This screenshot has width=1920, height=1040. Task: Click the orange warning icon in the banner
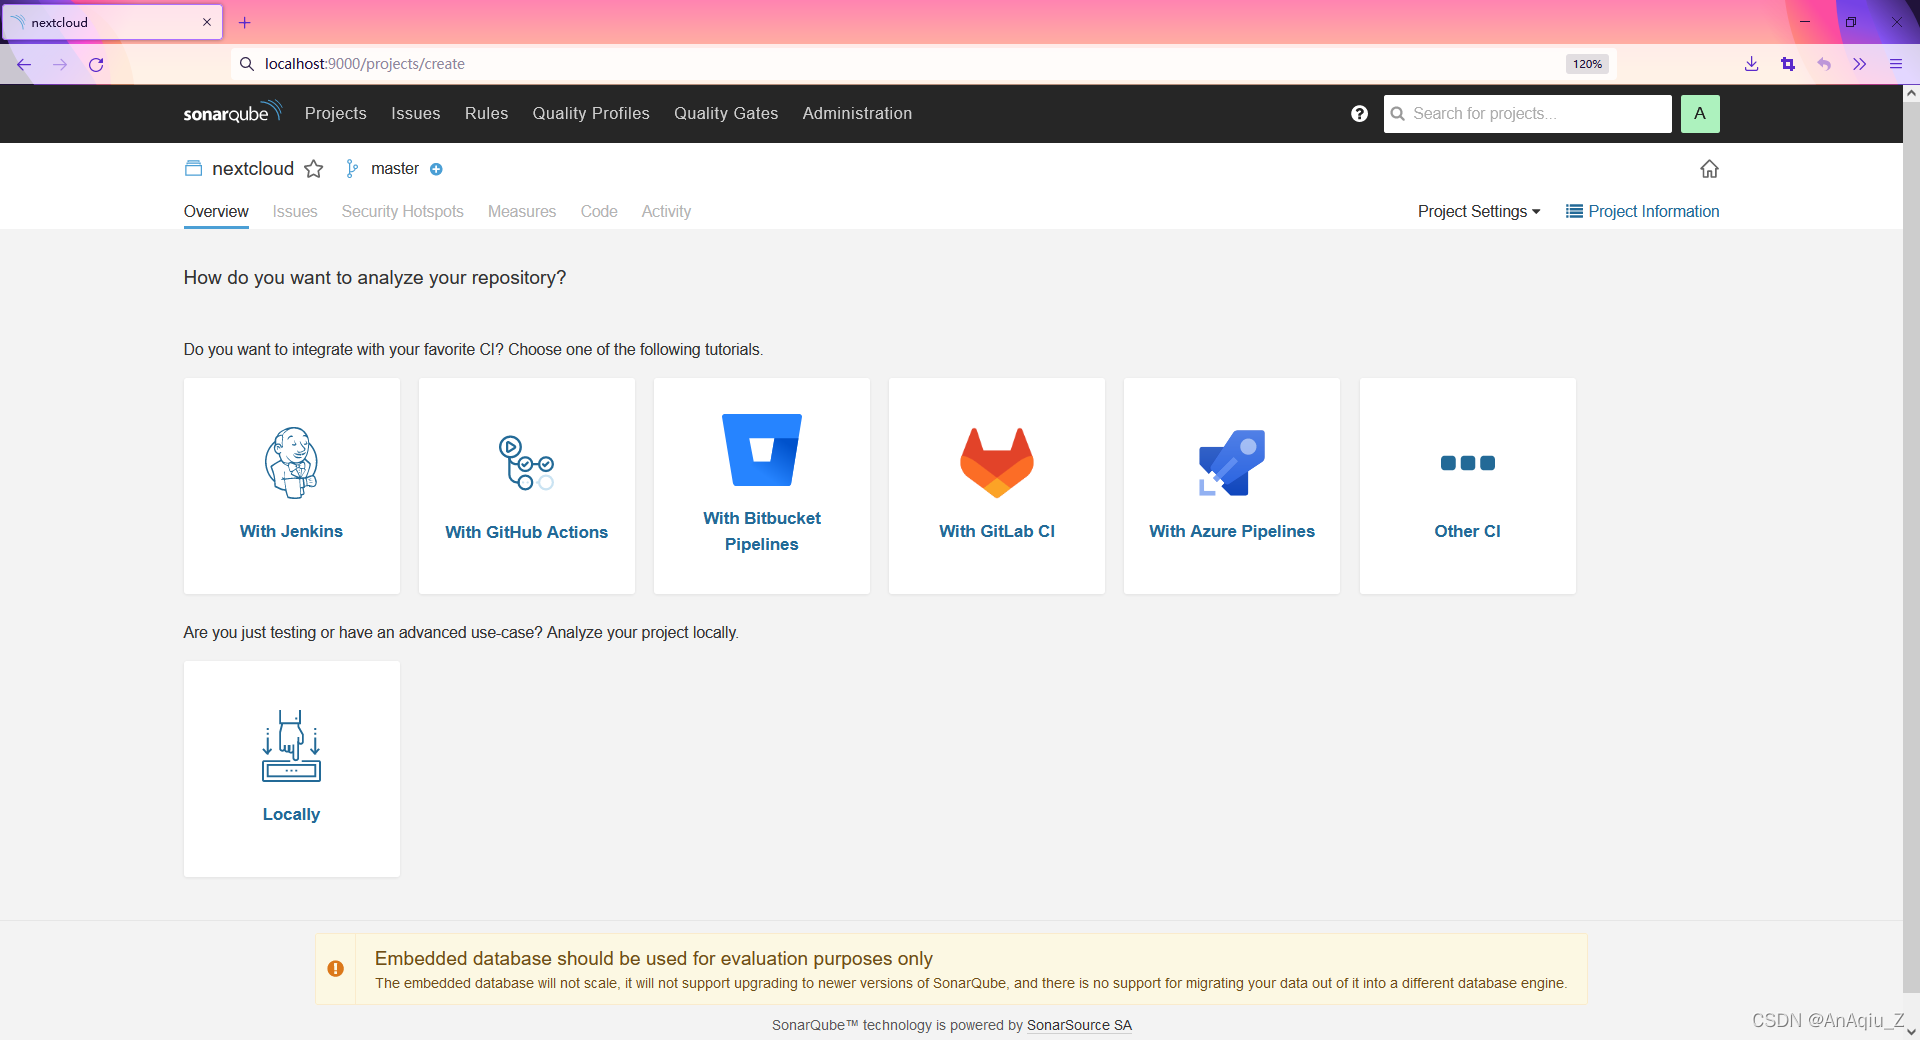336,969
